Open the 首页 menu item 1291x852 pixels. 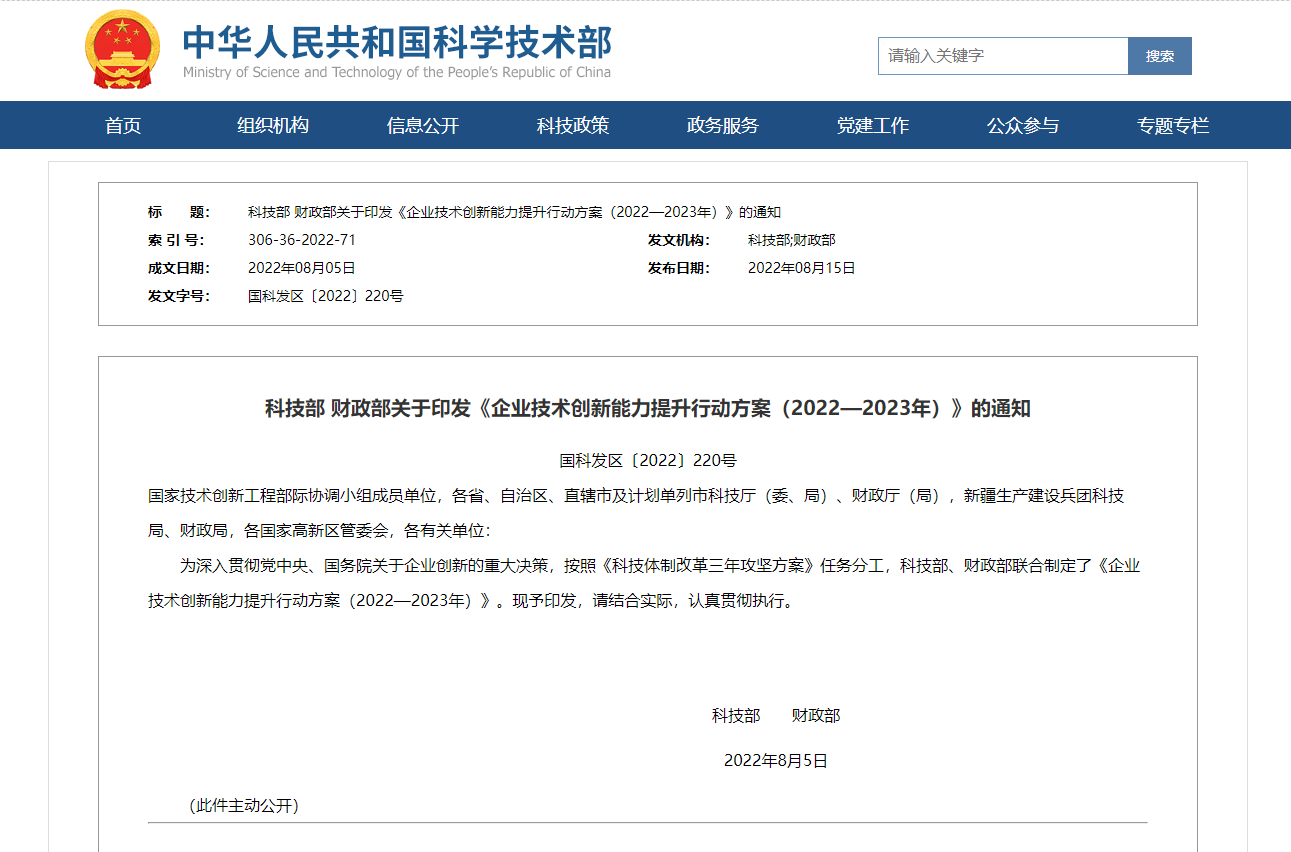pyautogui.click(x=123, y=125)
